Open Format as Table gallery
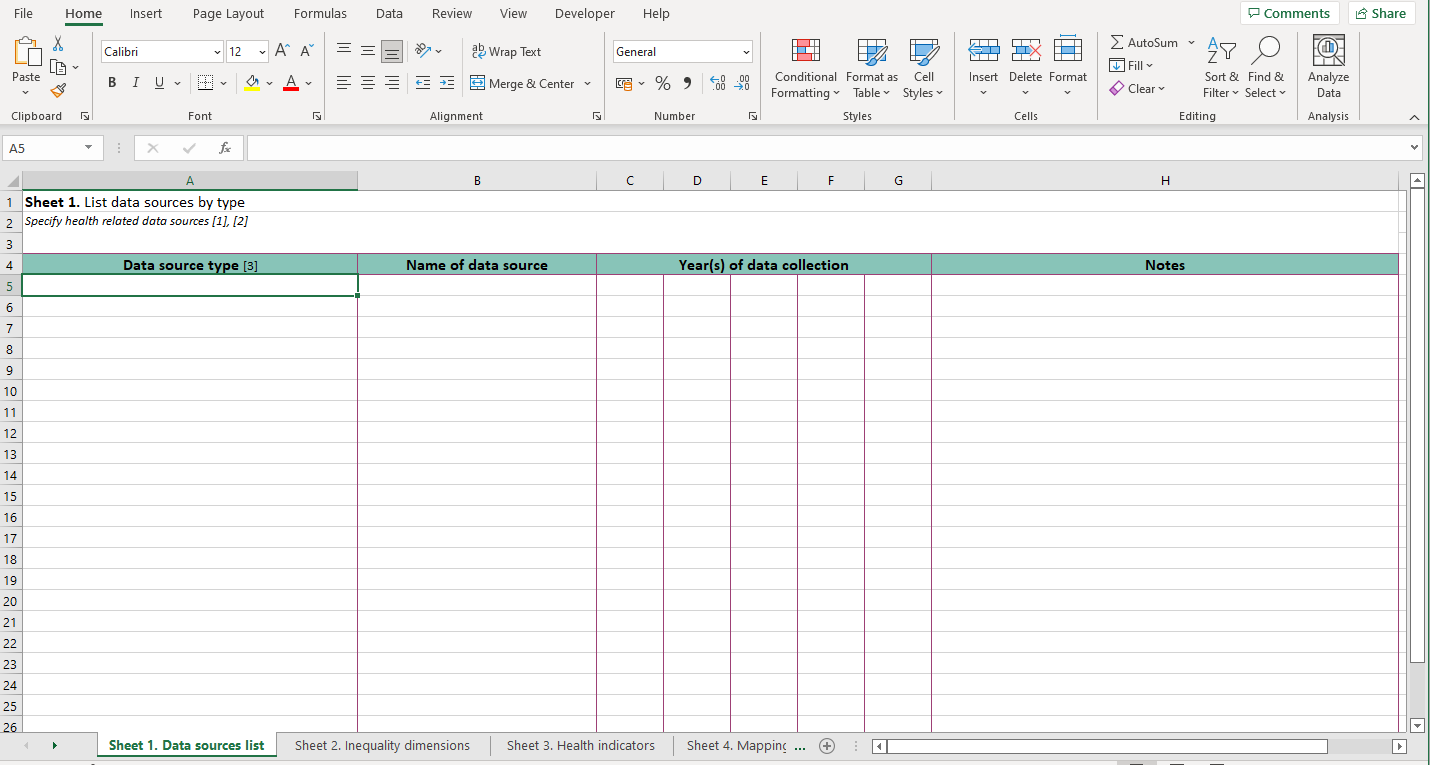Screen dimensions: 1430x765 tap(872, 68)
